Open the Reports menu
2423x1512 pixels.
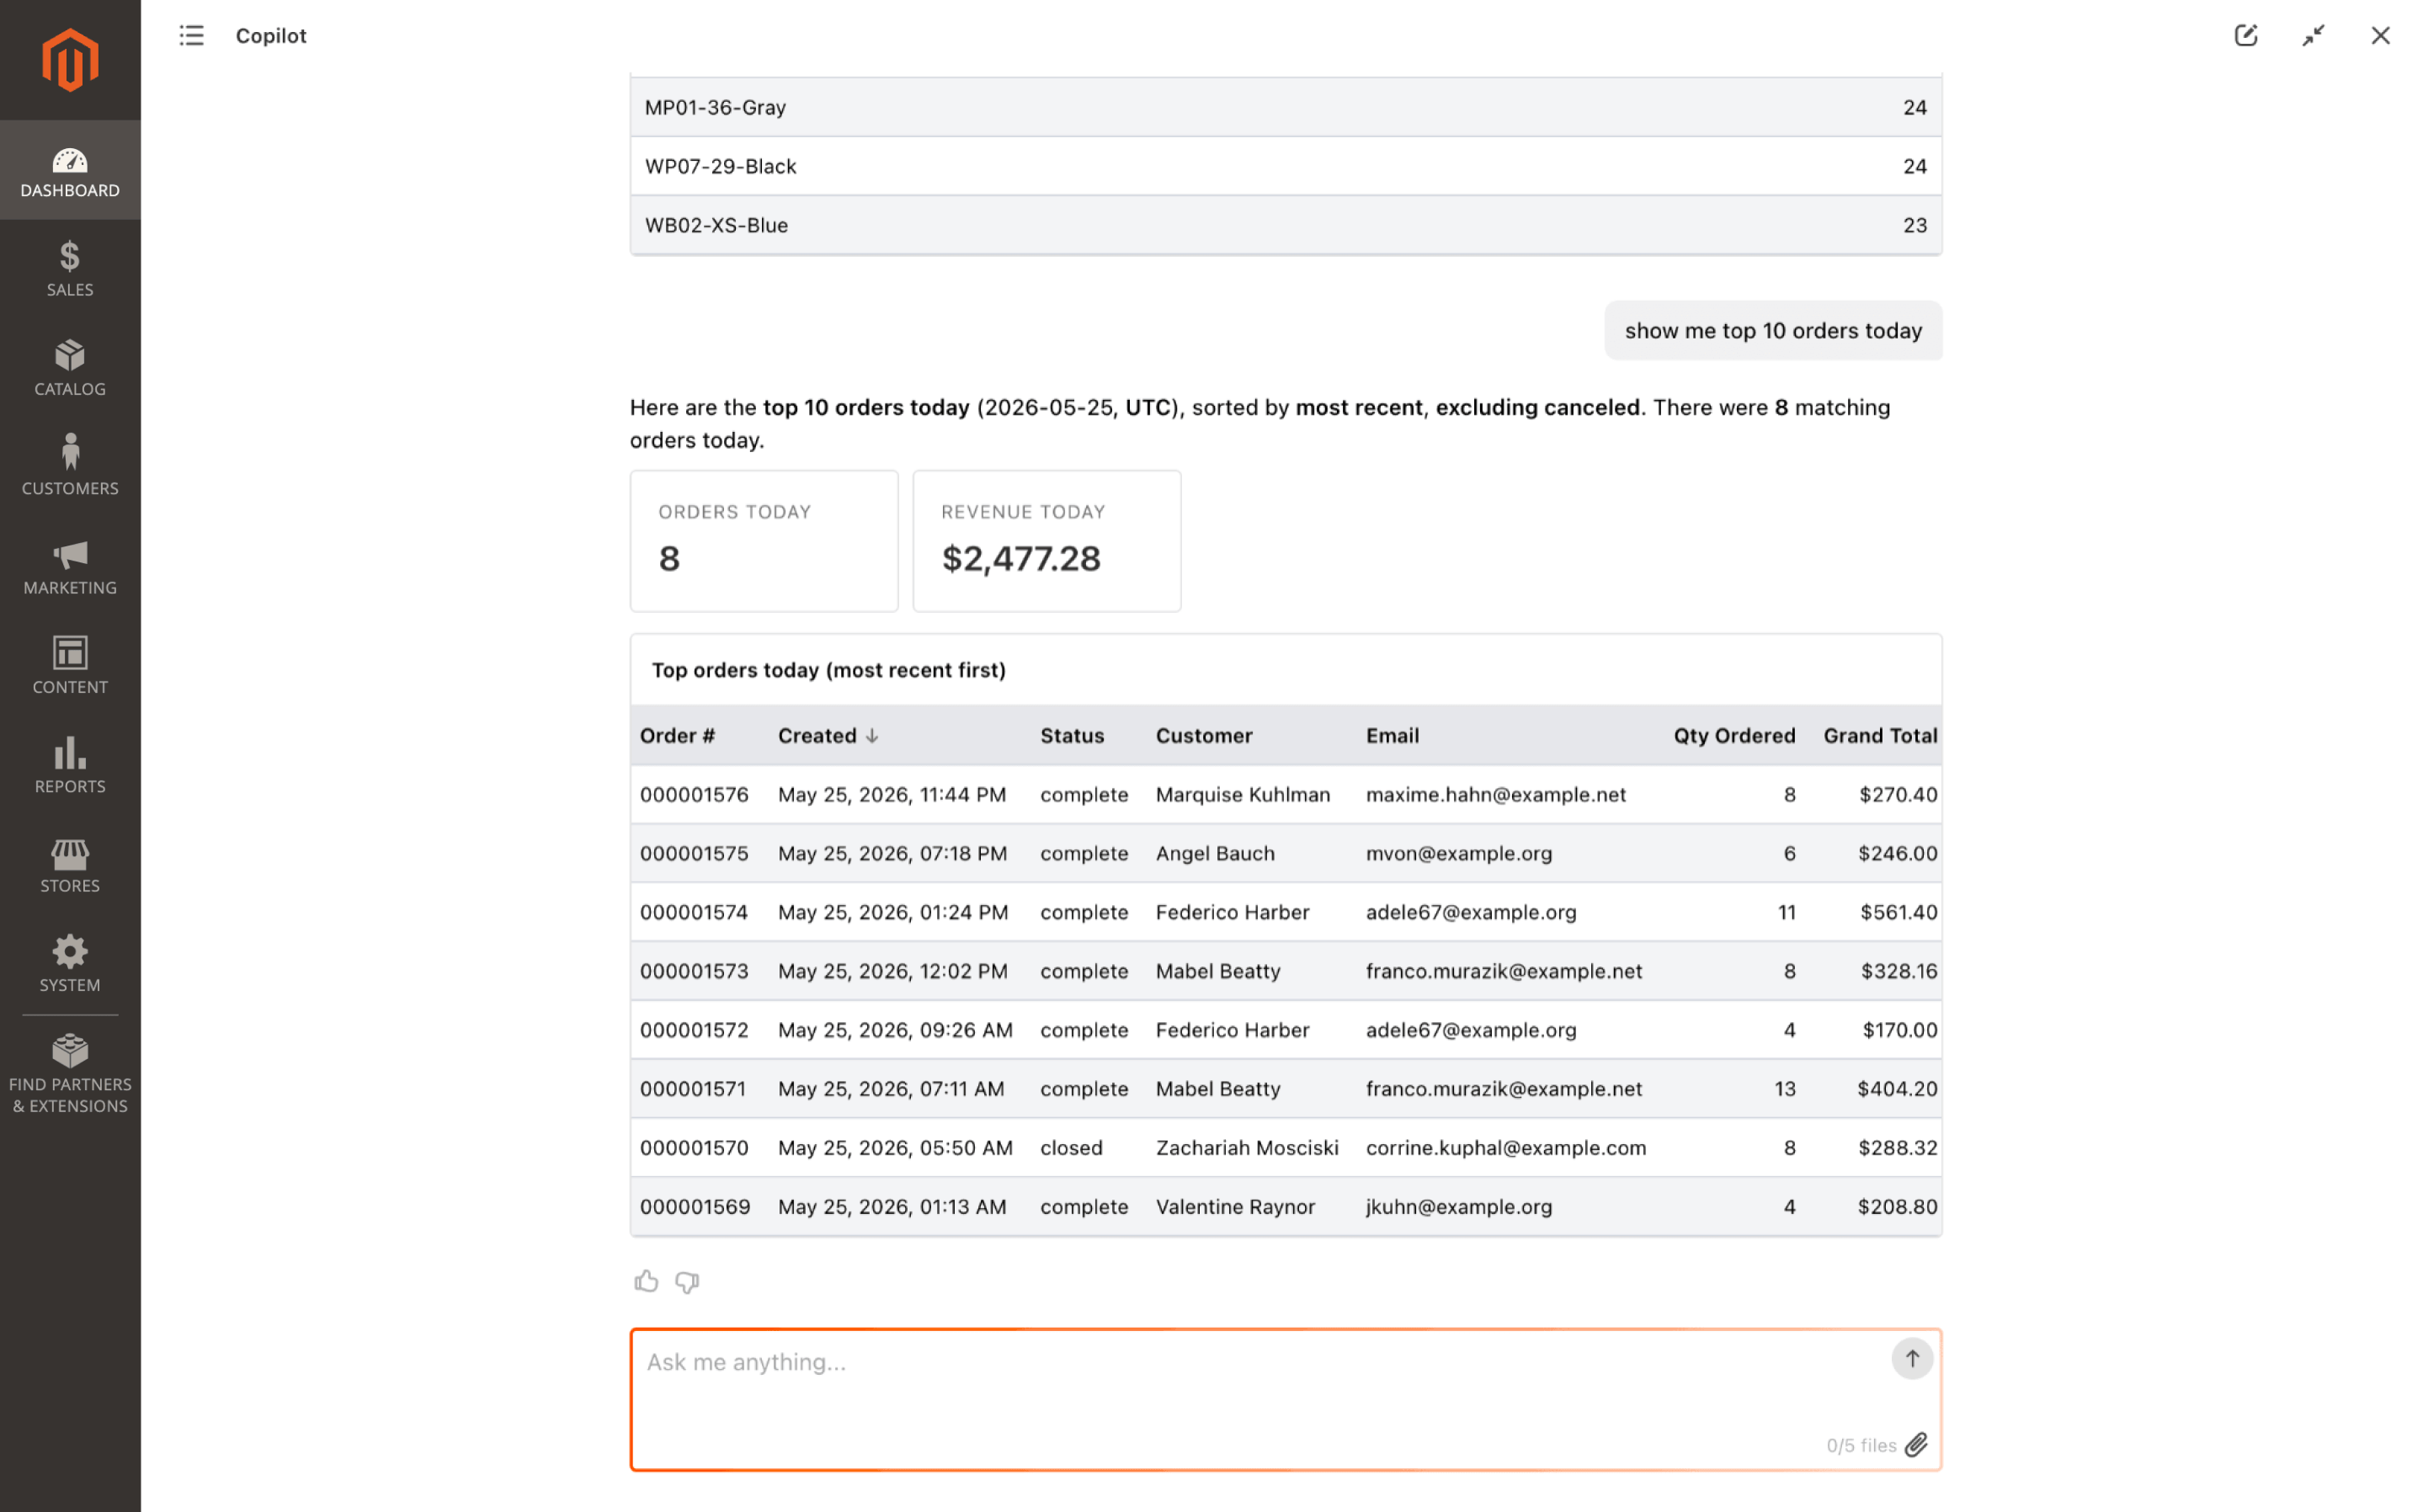[x=70, y=766]
